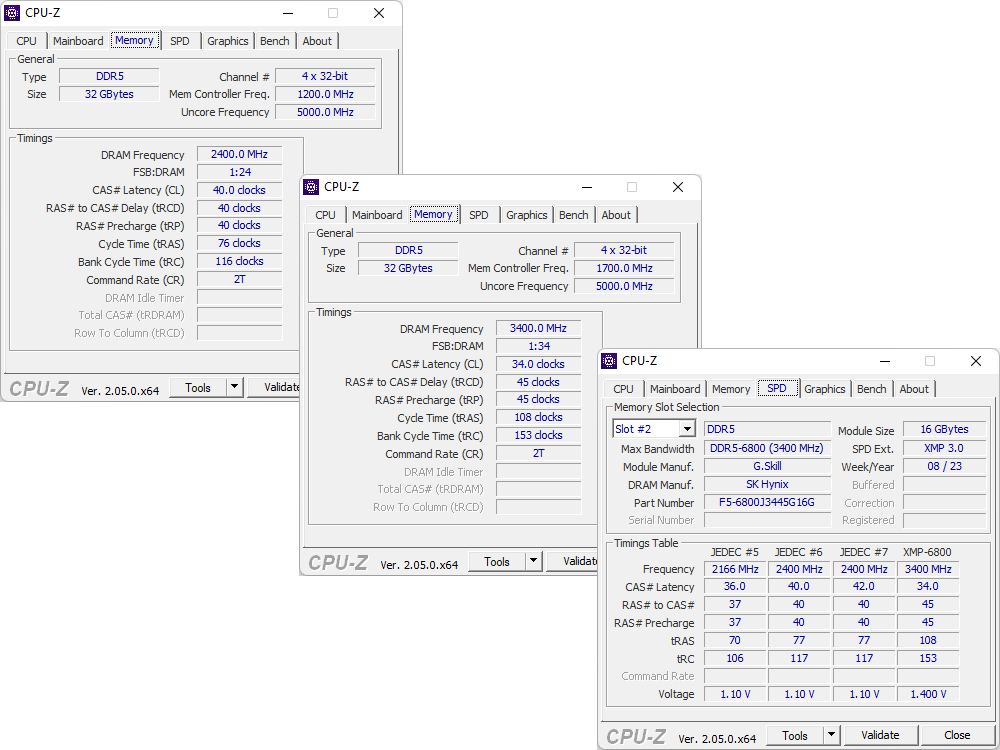Open the CPU tab in the SPD window
This screenshot has height=750, width=1000.
coord(623,389)
